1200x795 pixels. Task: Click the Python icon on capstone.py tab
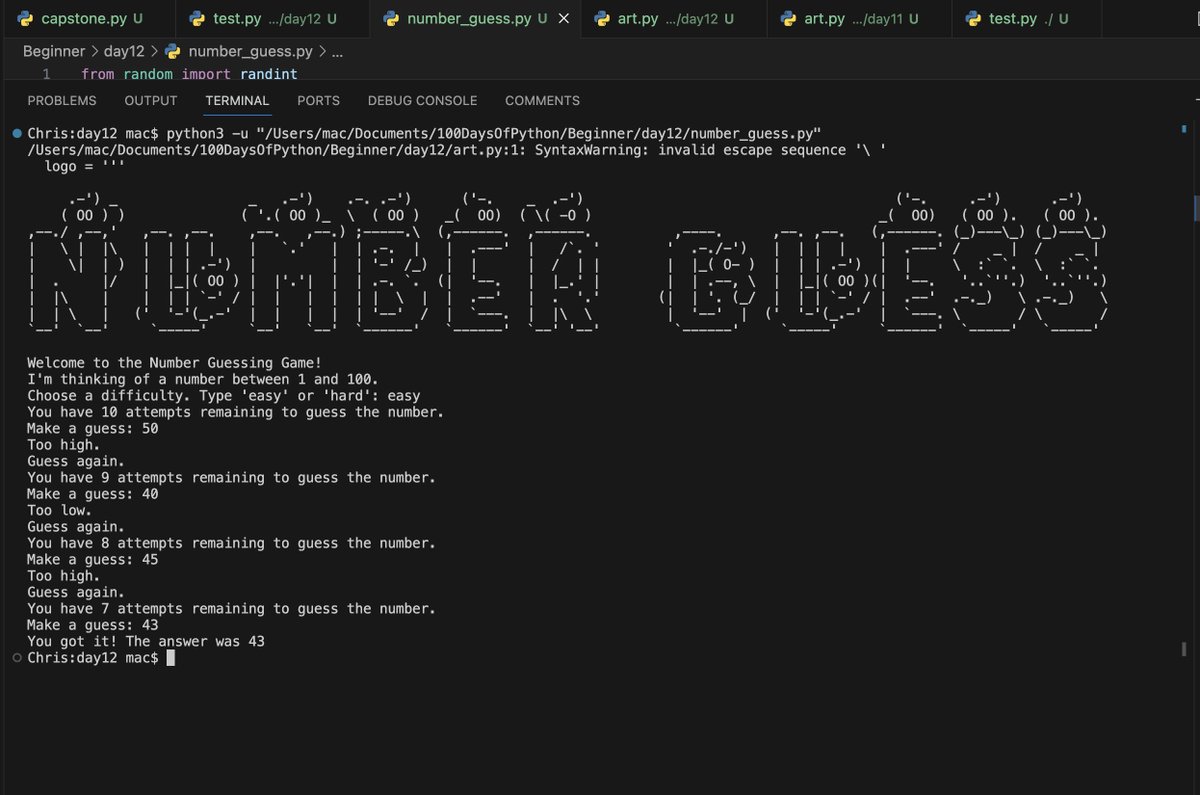point(26,19)
